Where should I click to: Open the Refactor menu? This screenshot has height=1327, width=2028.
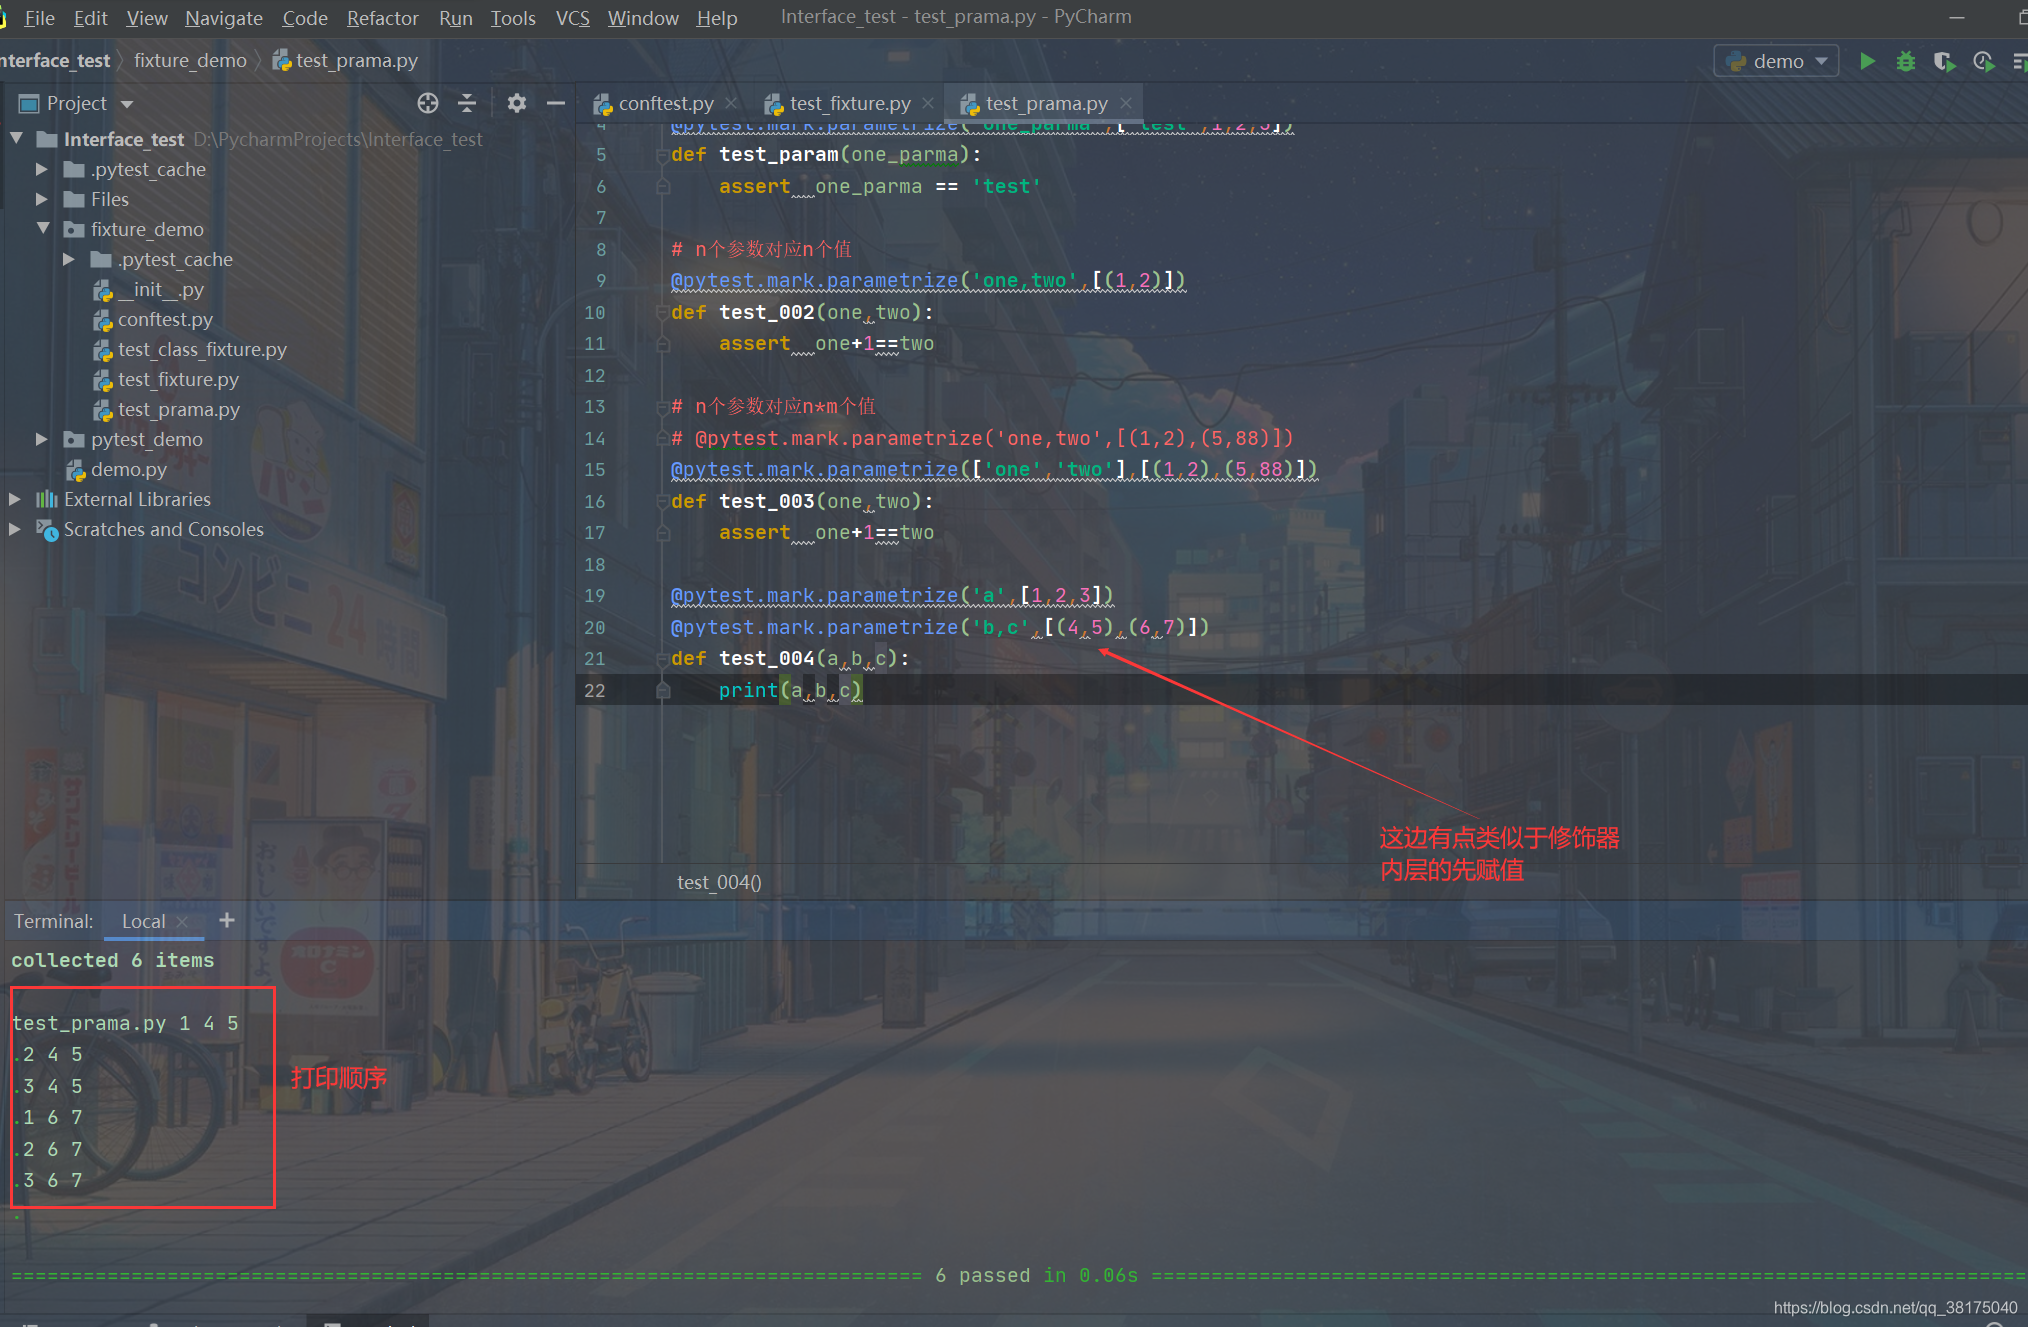coord(382,18)
